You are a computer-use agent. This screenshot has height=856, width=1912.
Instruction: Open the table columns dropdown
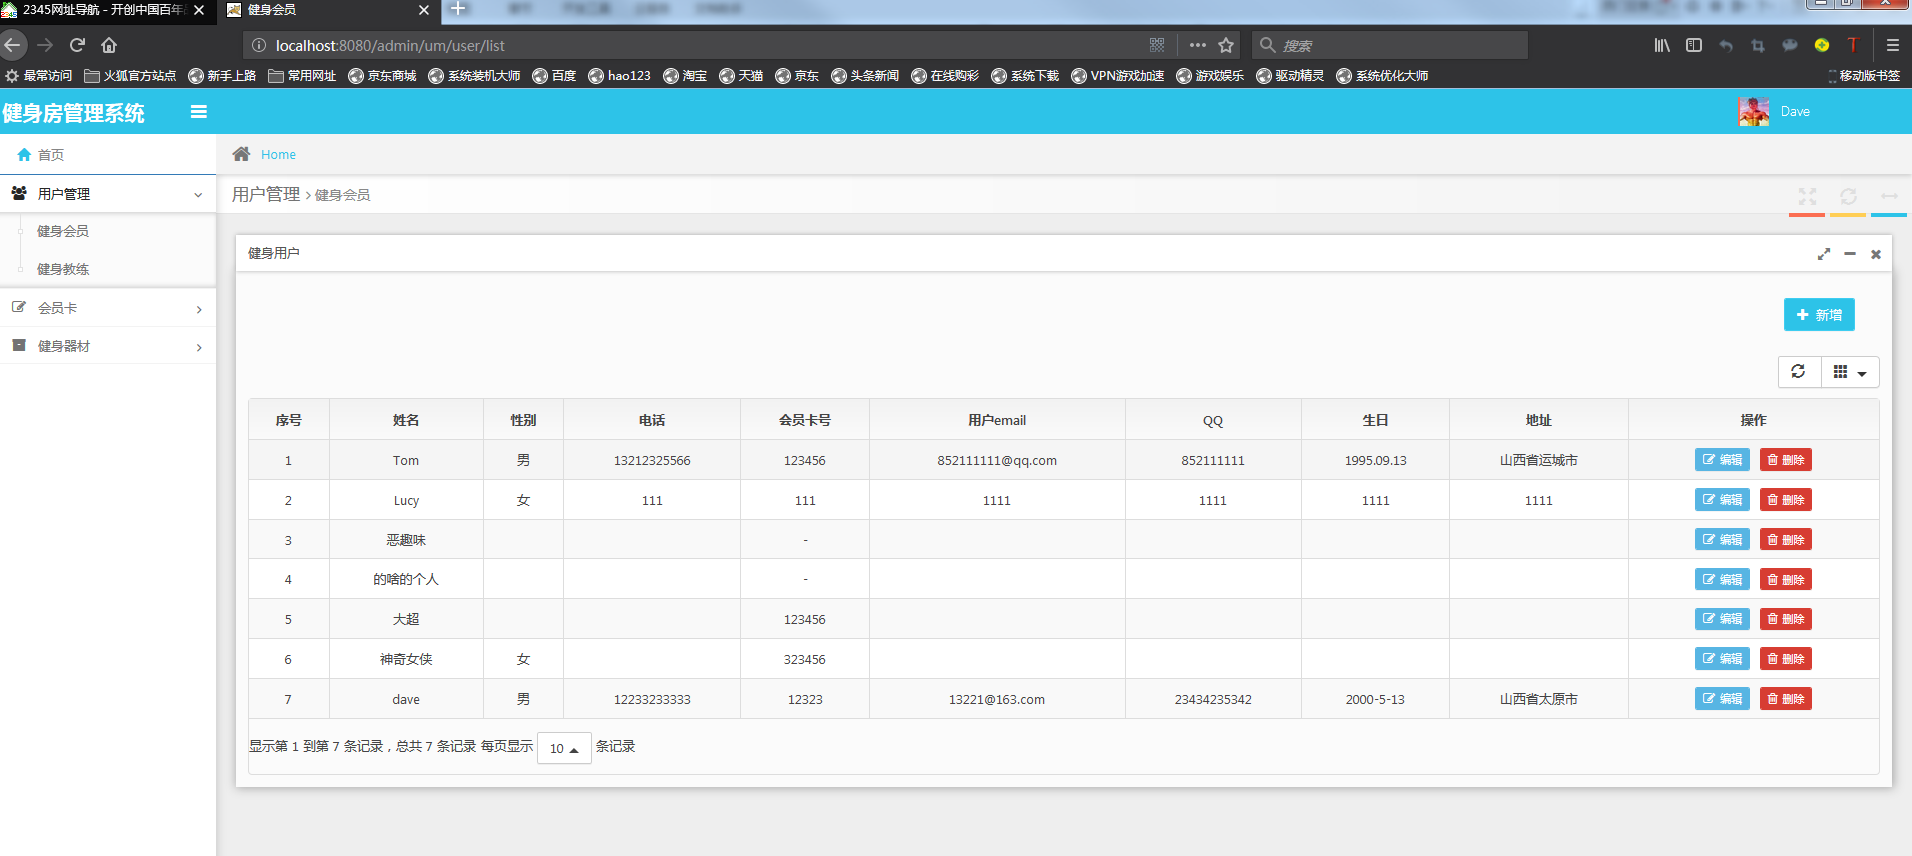(1850, 372)
